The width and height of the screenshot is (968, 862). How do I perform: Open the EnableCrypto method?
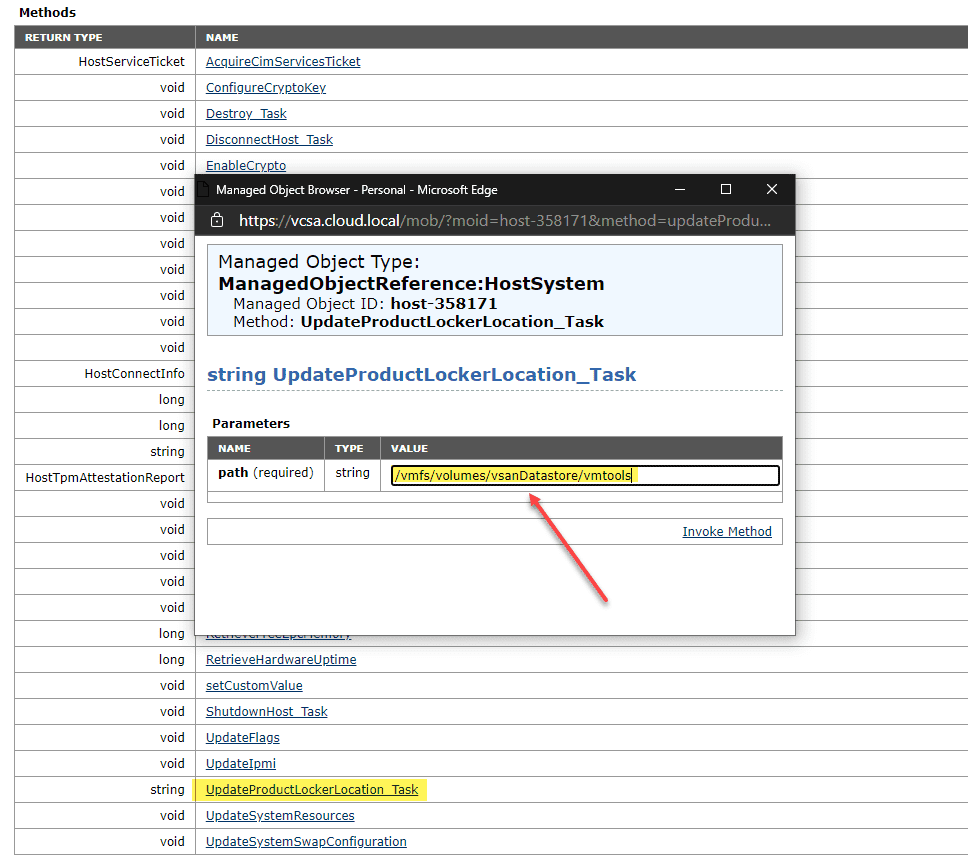click(245, 165)
